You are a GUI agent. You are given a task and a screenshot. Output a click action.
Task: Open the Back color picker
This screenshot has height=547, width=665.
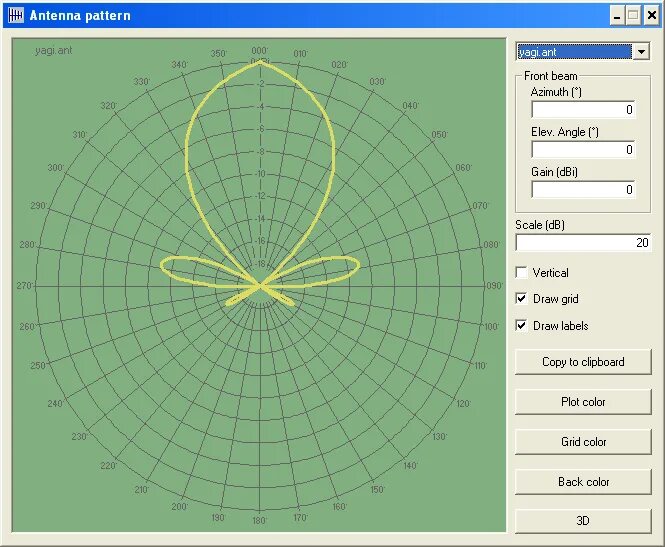tap(583, 482)
